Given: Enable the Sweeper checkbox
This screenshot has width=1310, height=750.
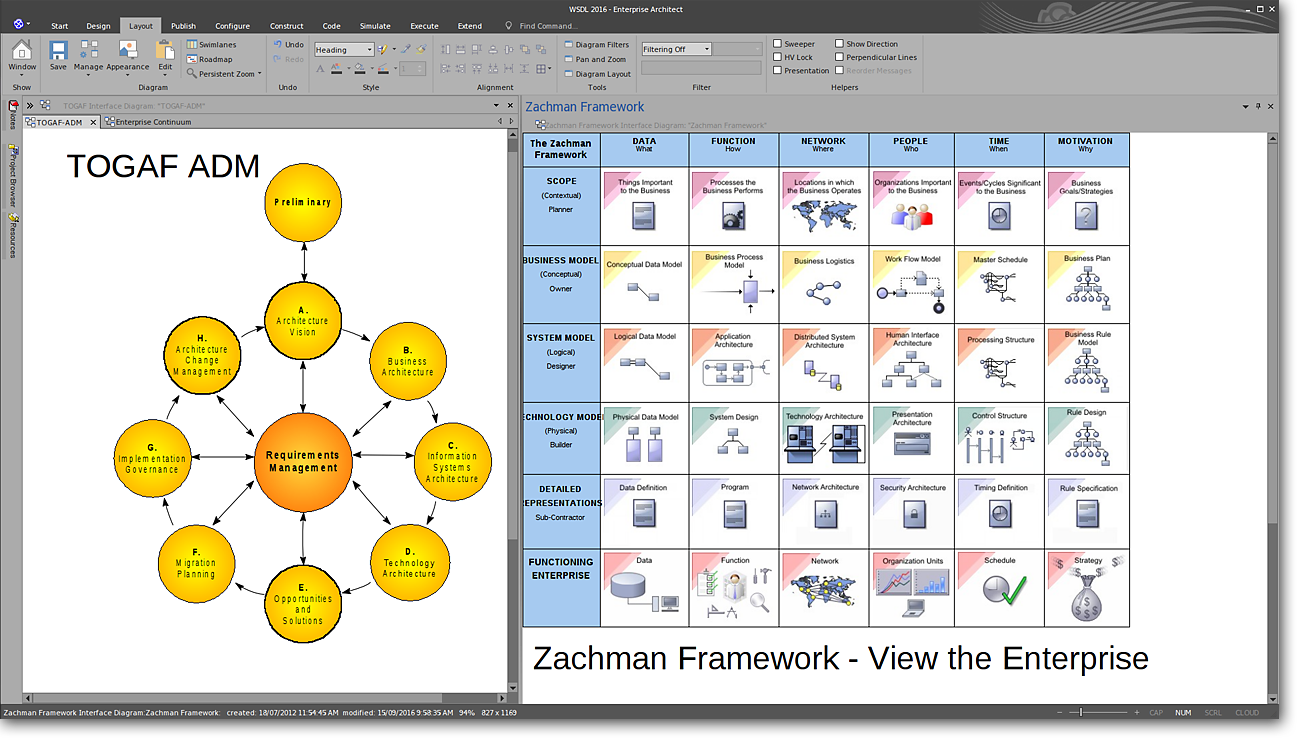Looking at the screenshot, I should (x=777, y=44).
